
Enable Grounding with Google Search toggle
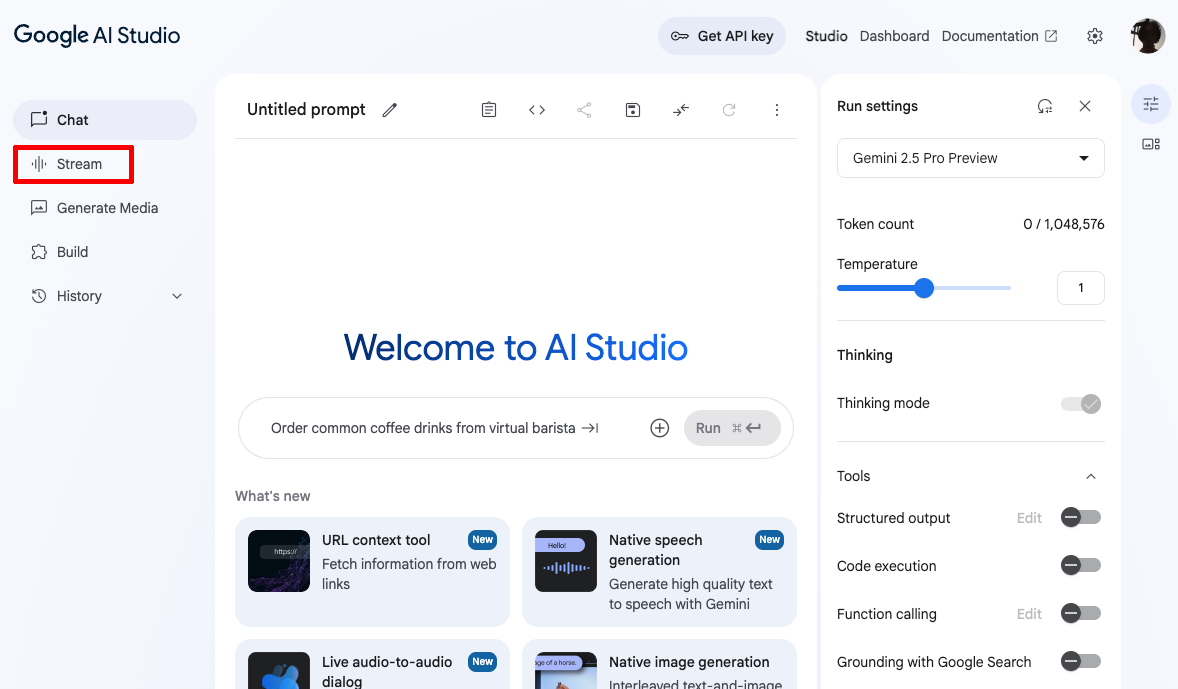point(1081,661)
